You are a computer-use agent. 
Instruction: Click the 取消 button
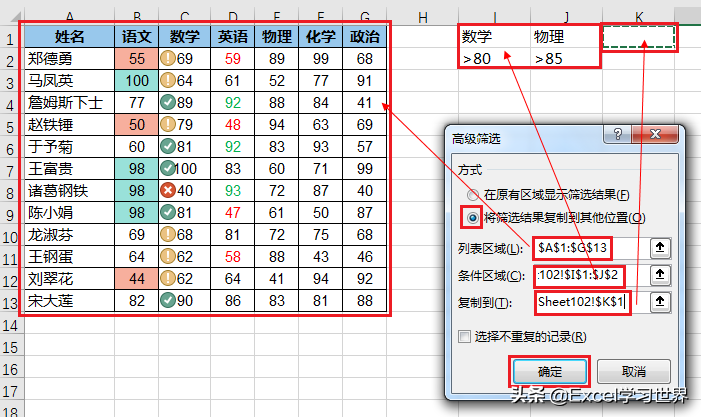[x=633, y=371]
